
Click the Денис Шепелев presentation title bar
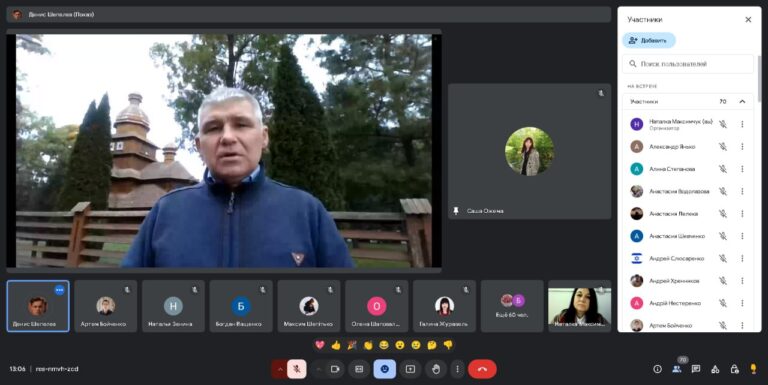(x=309, y=15)
